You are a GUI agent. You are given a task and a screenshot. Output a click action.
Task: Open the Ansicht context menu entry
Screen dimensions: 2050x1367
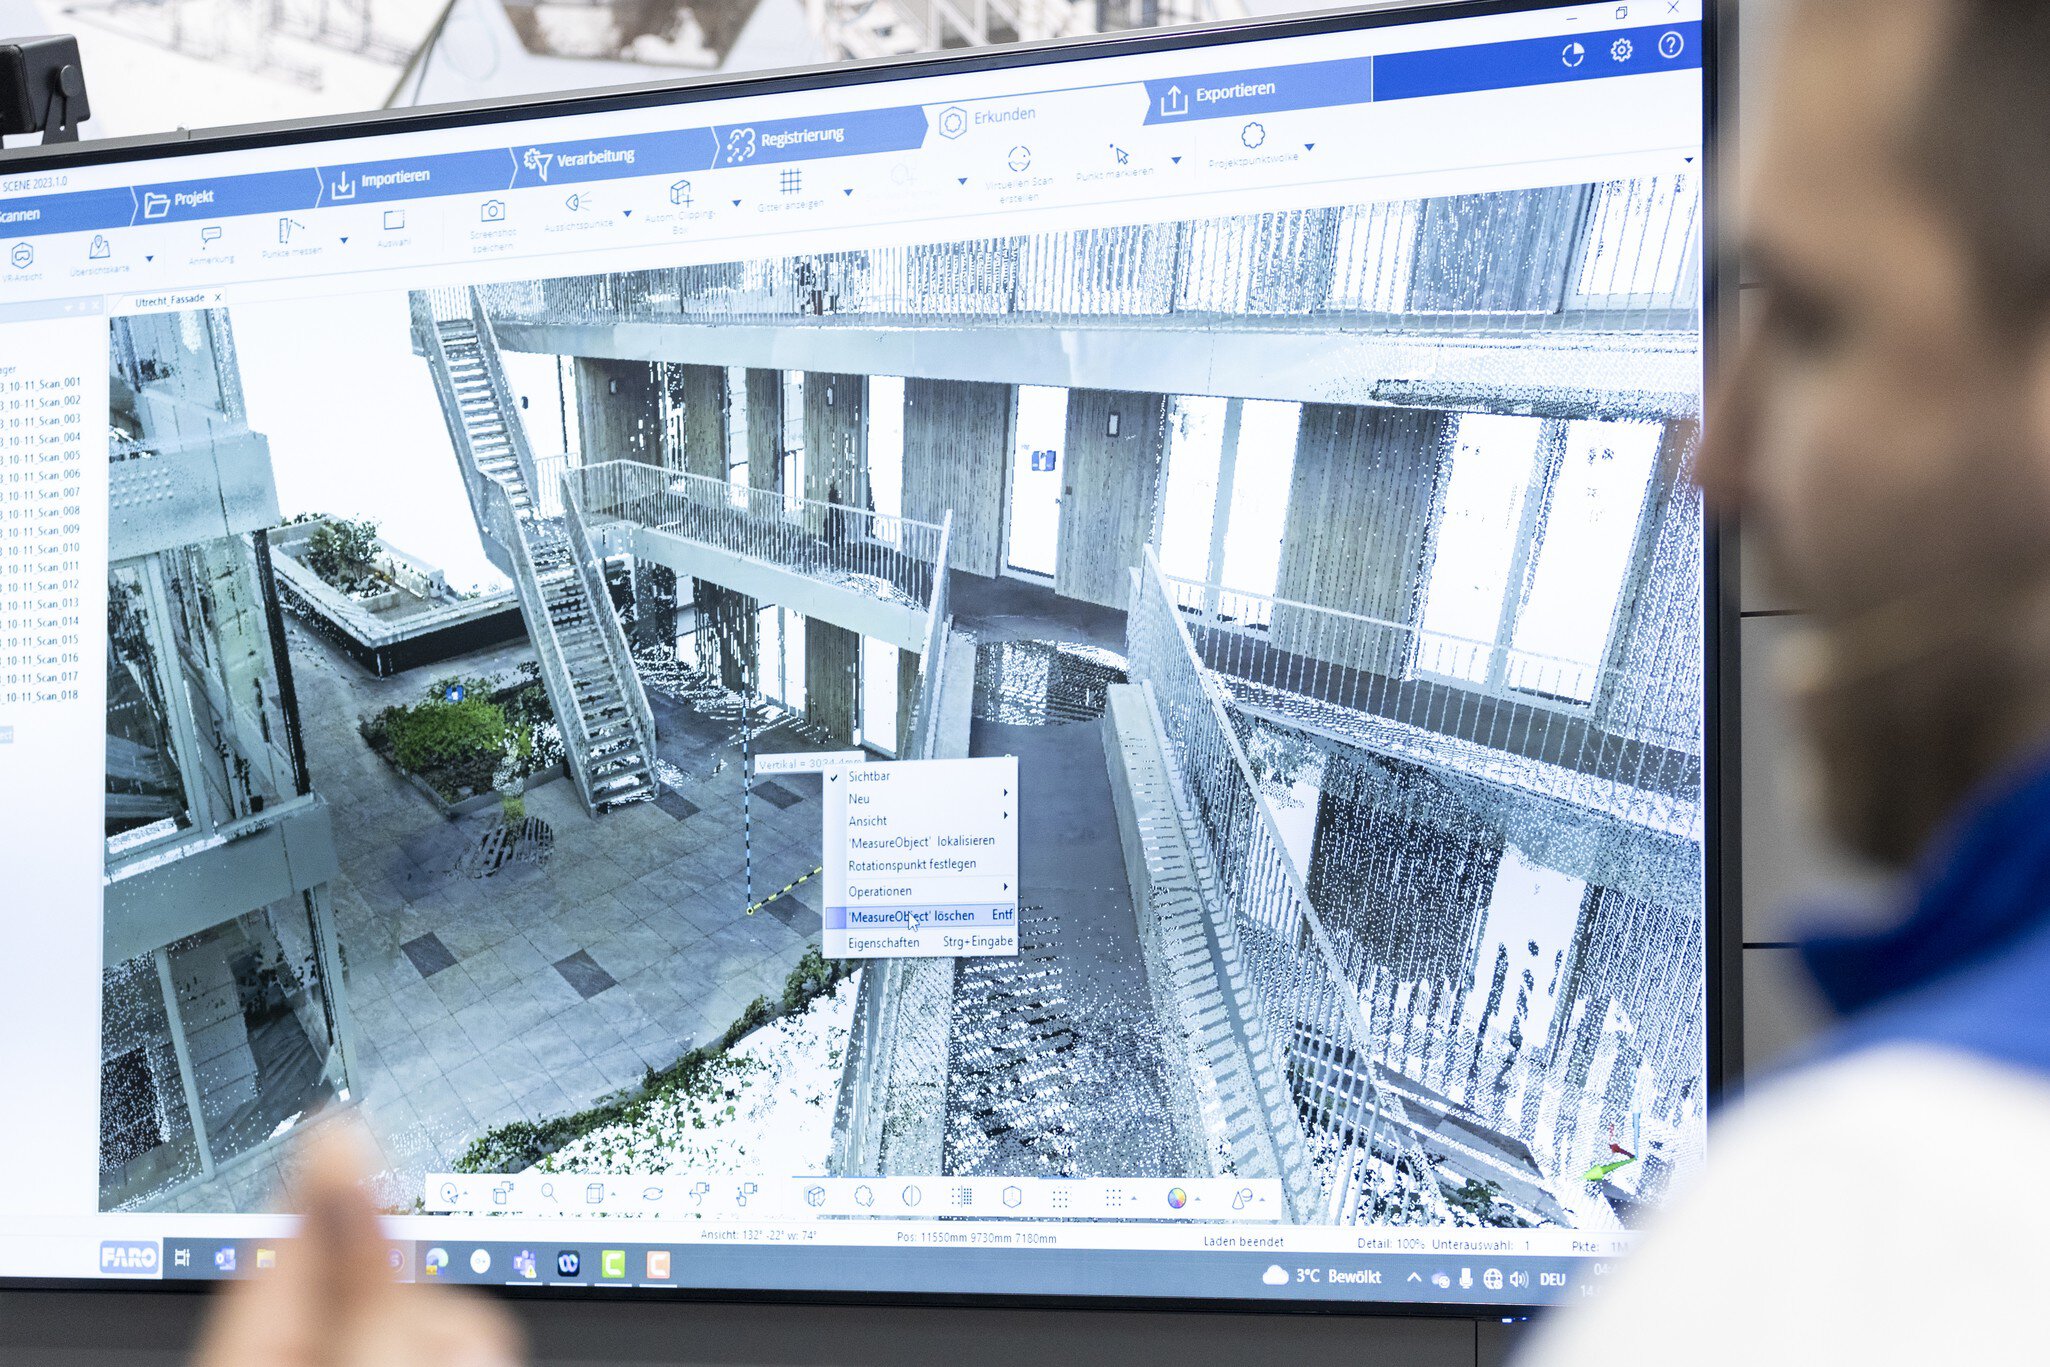[x=919, y=820]
